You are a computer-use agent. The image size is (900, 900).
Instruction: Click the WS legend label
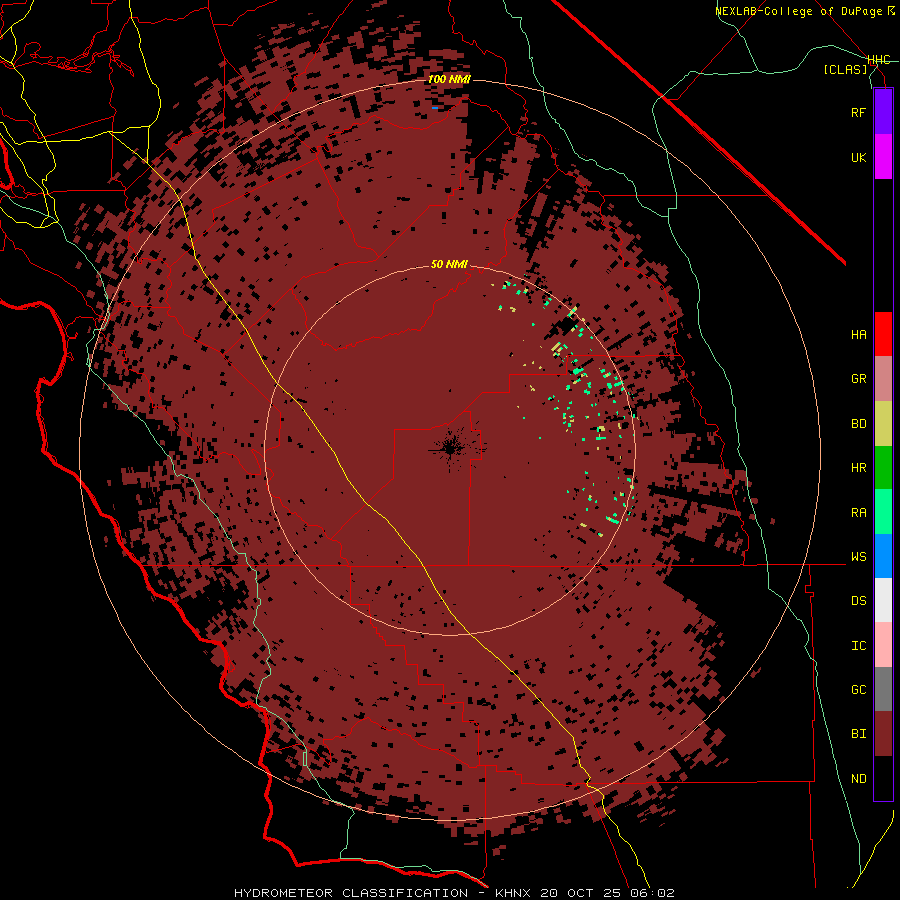(x=858, y=557)
